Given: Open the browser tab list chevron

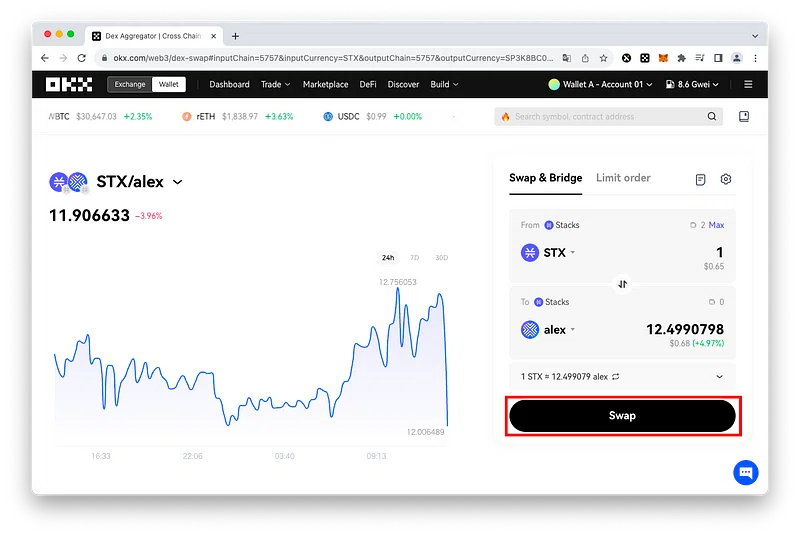Looking at the screenshot, I should [x=755, y=36].
